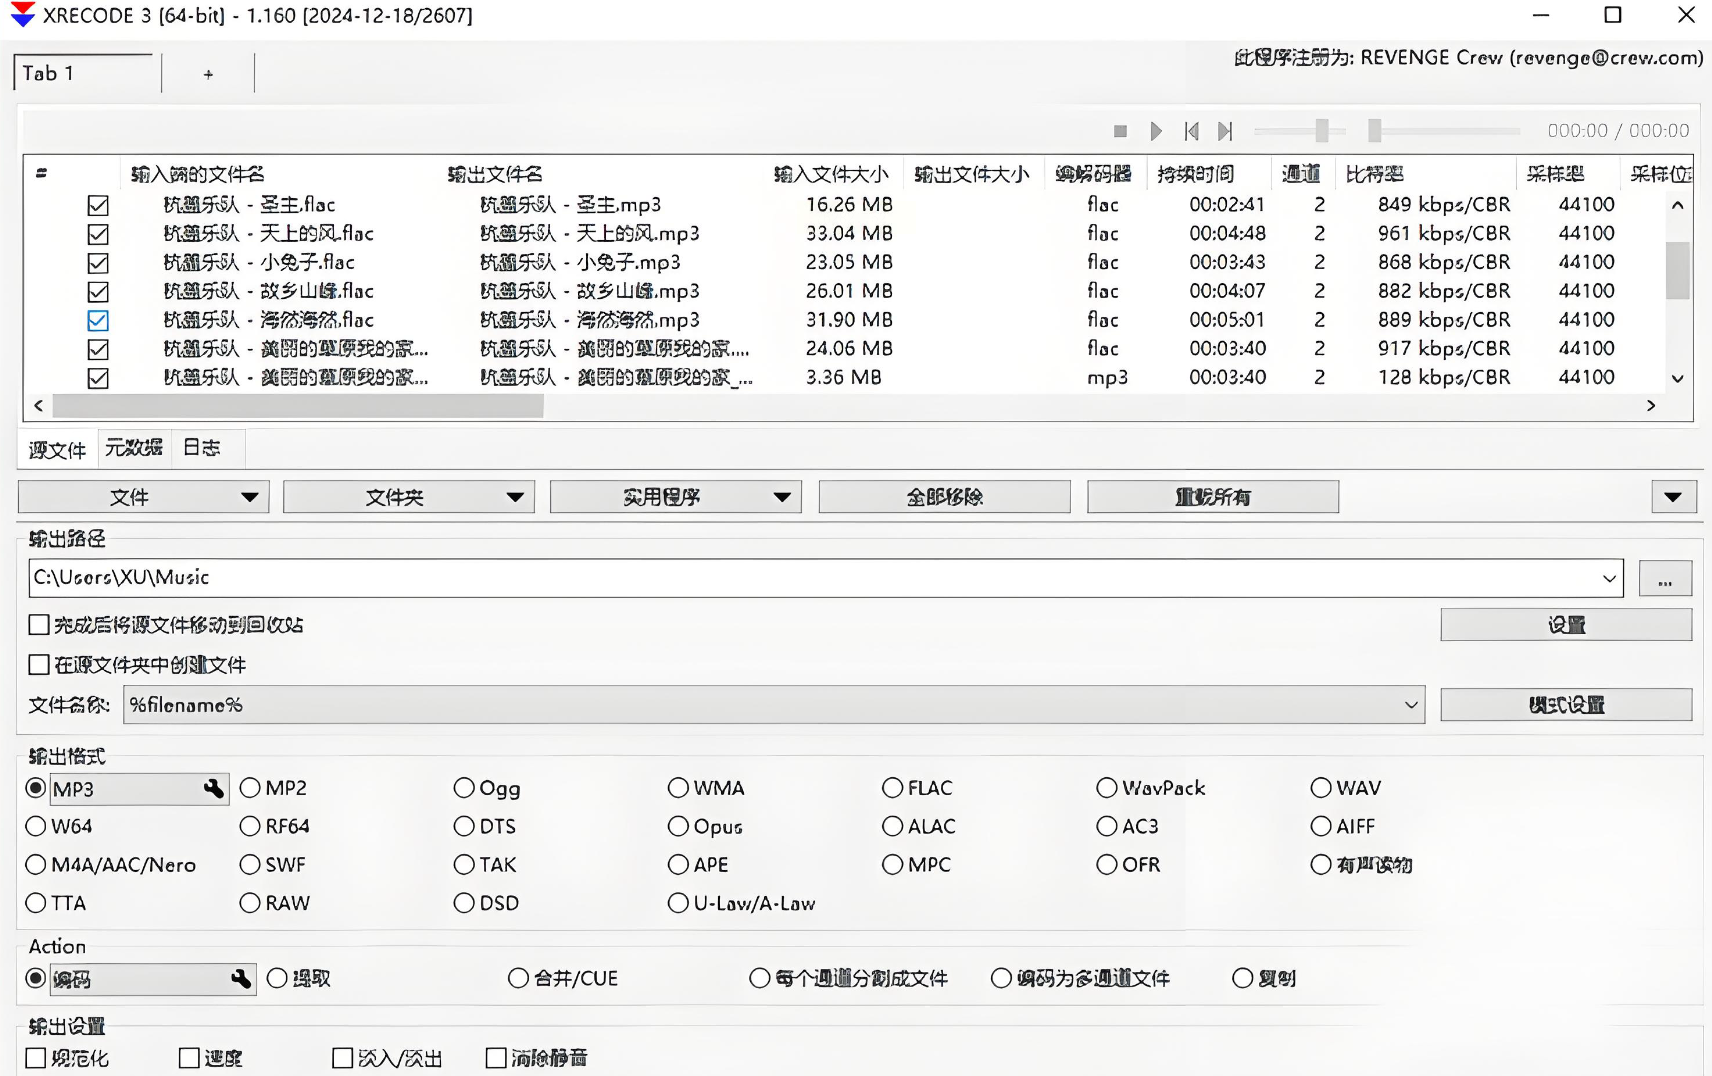Image resolution: width=1712 pixels, height=1076 pixels.
Task: Uncheck the file row sized 31.90 MB
Action: tap(98, 321)
